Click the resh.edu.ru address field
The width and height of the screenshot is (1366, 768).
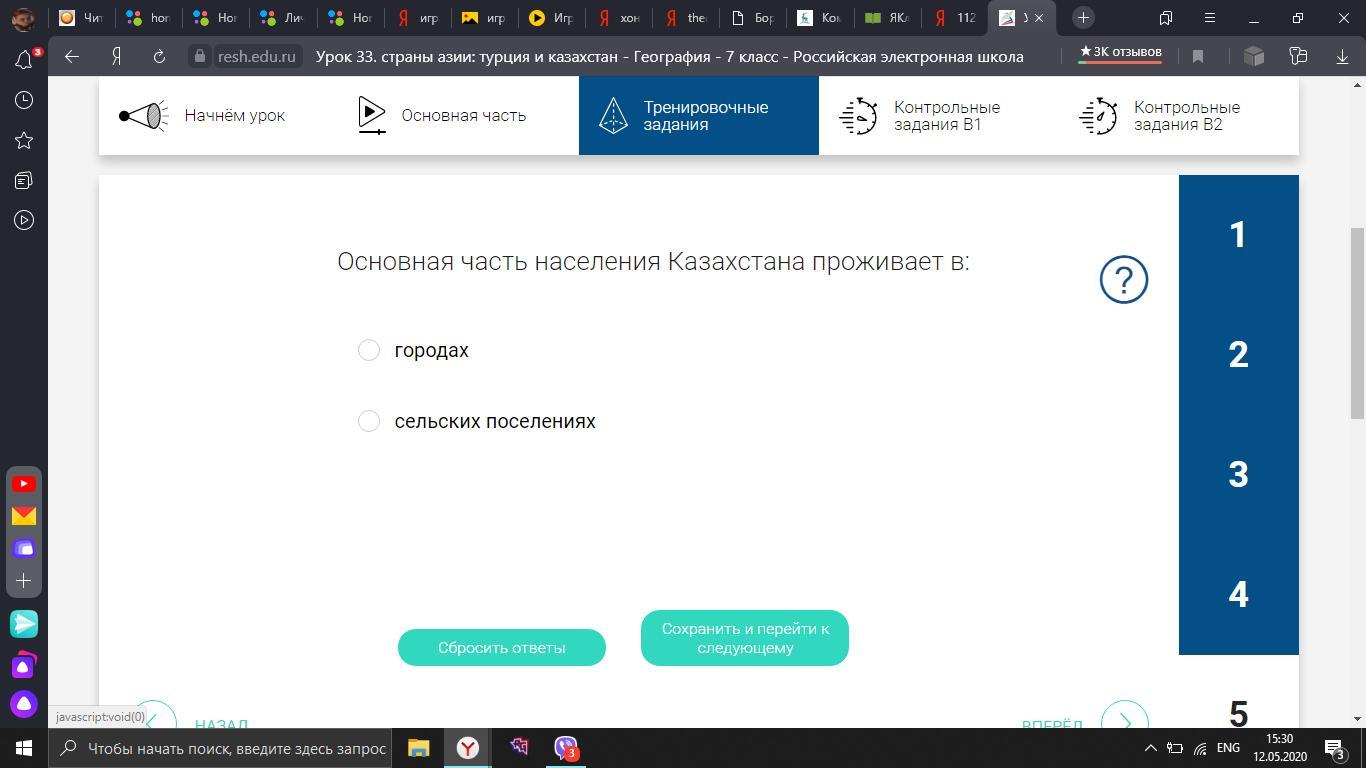point(257,57)
